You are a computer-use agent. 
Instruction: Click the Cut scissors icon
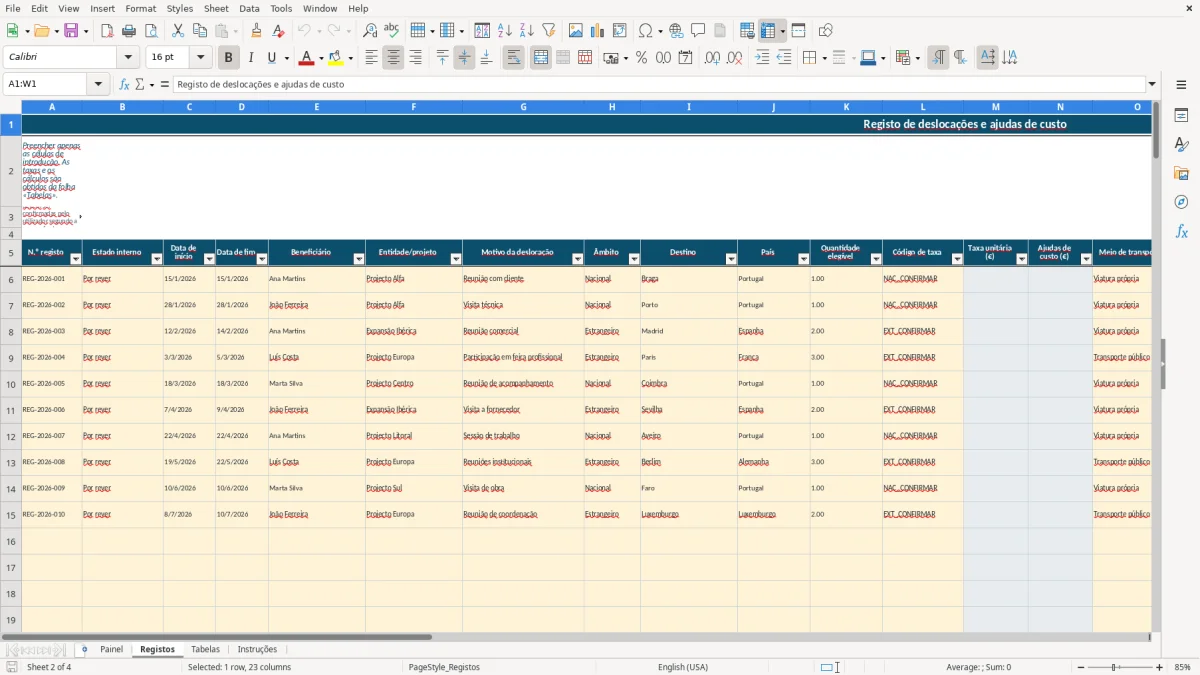pos(178,31)
